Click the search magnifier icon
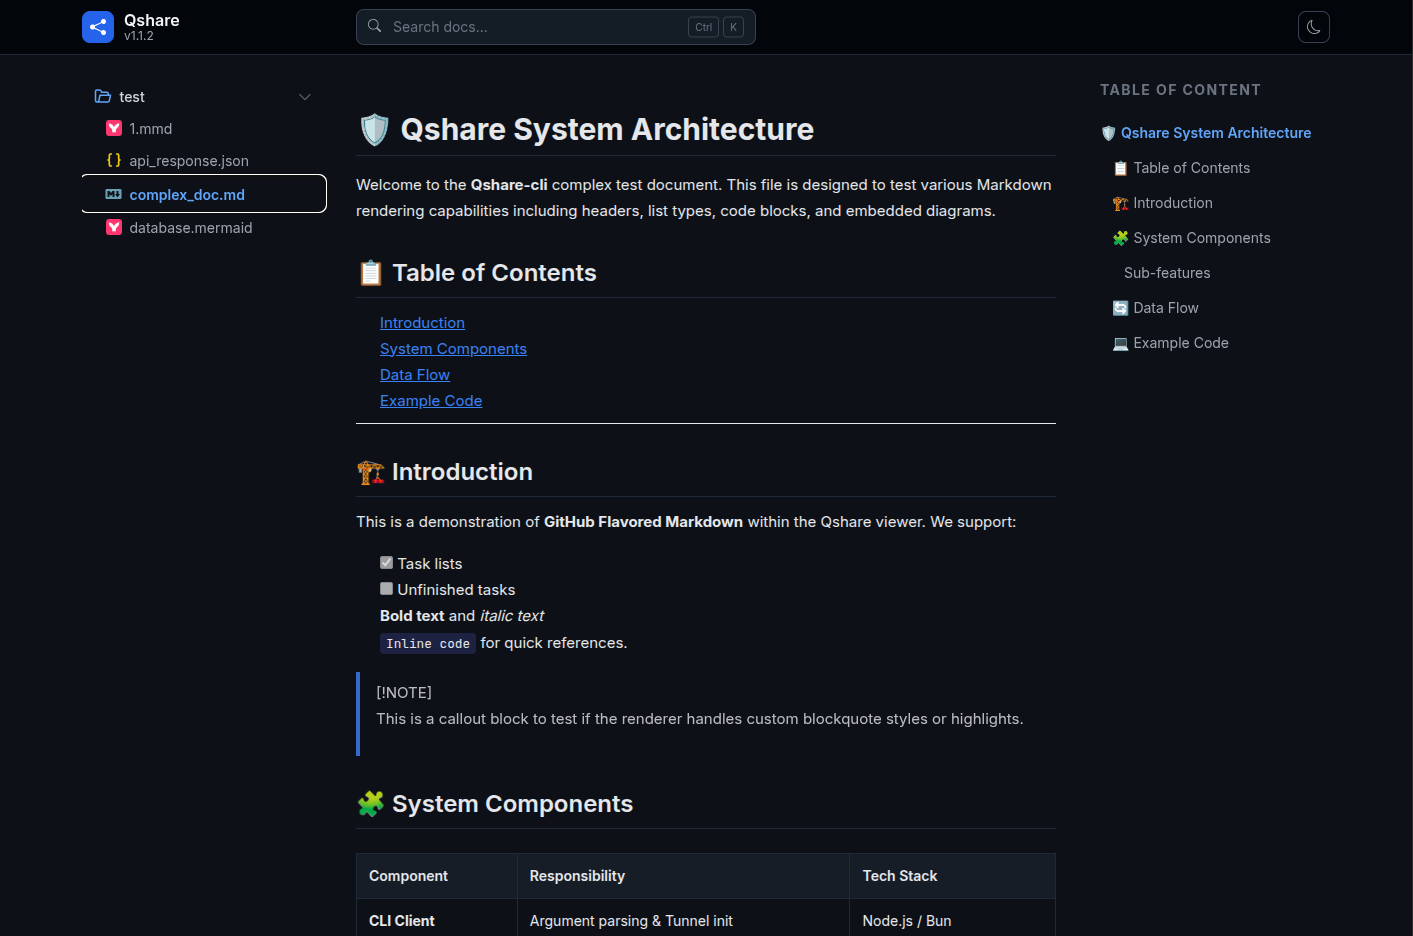This screenshot has width=1413, height=936. [x=375, y=26]
